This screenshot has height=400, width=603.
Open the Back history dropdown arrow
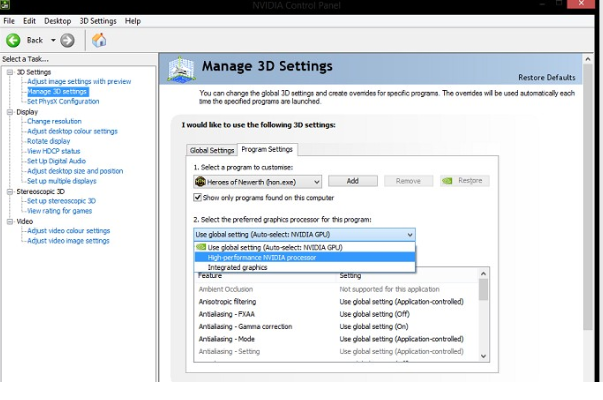[53, 40]
